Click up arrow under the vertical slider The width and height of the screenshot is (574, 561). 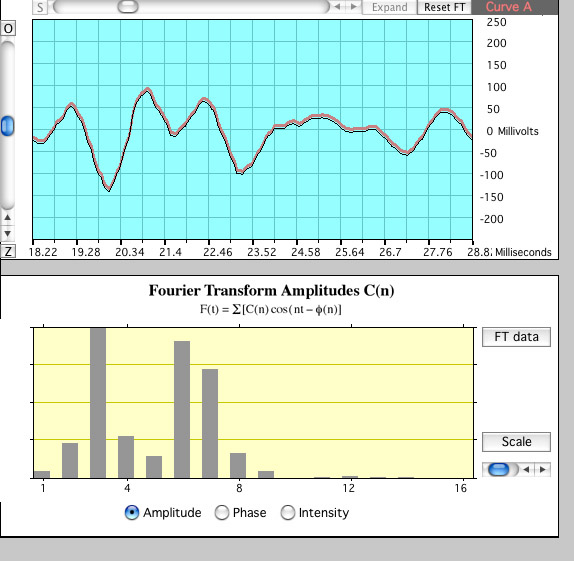[7, 218]
